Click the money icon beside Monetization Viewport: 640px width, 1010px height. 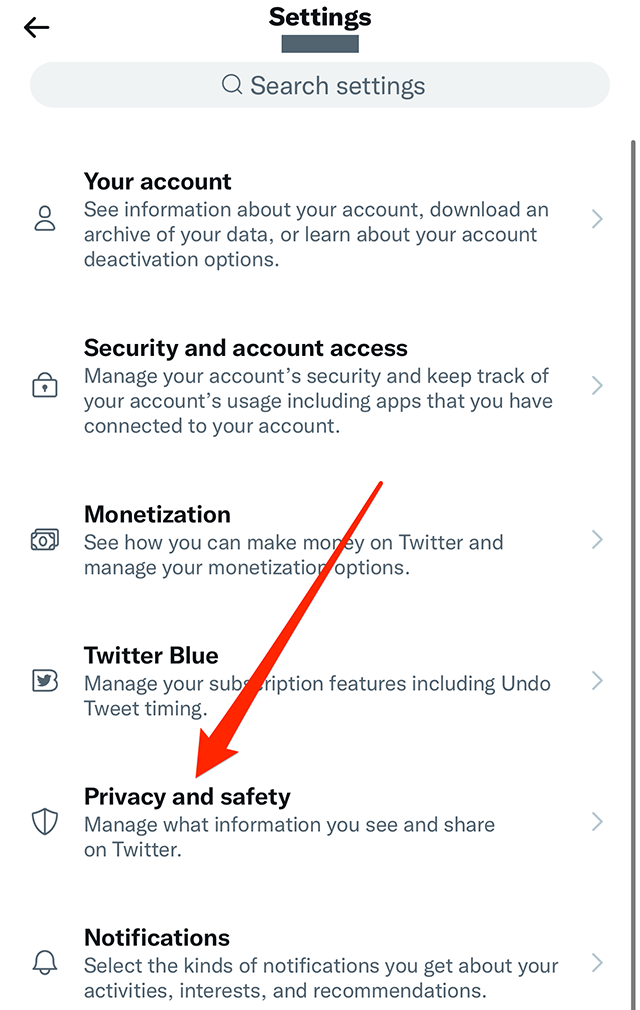click(45, 540)
